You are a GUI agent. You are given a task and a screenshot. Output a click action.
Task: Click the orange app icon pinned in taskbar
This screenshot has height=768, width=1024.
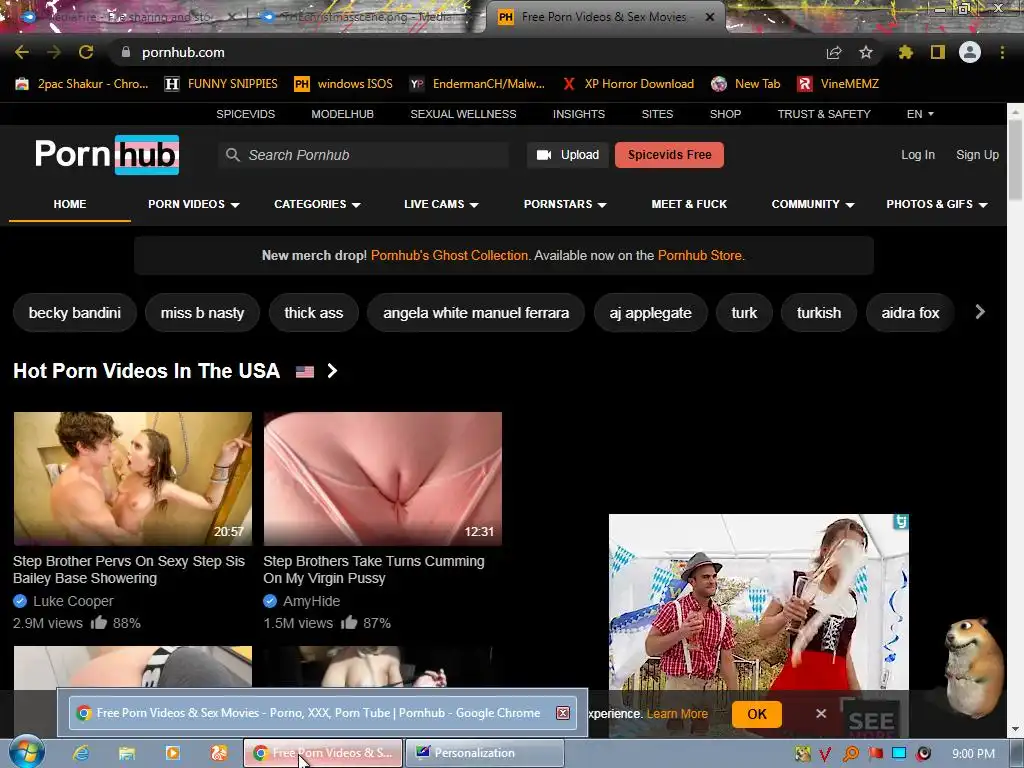click(219, 753)
